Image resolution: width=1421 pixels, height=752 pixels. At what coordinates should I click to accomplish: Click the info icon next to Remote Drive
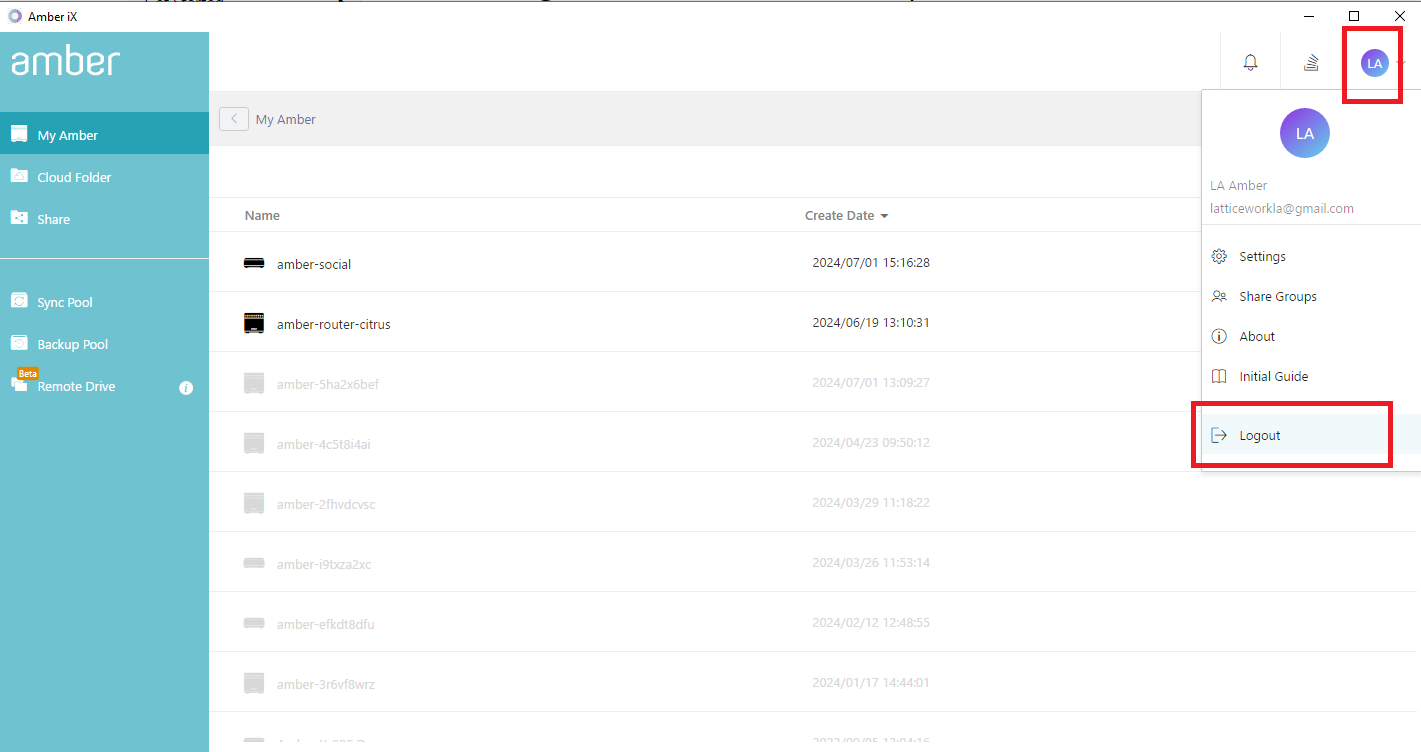point(186,388)
